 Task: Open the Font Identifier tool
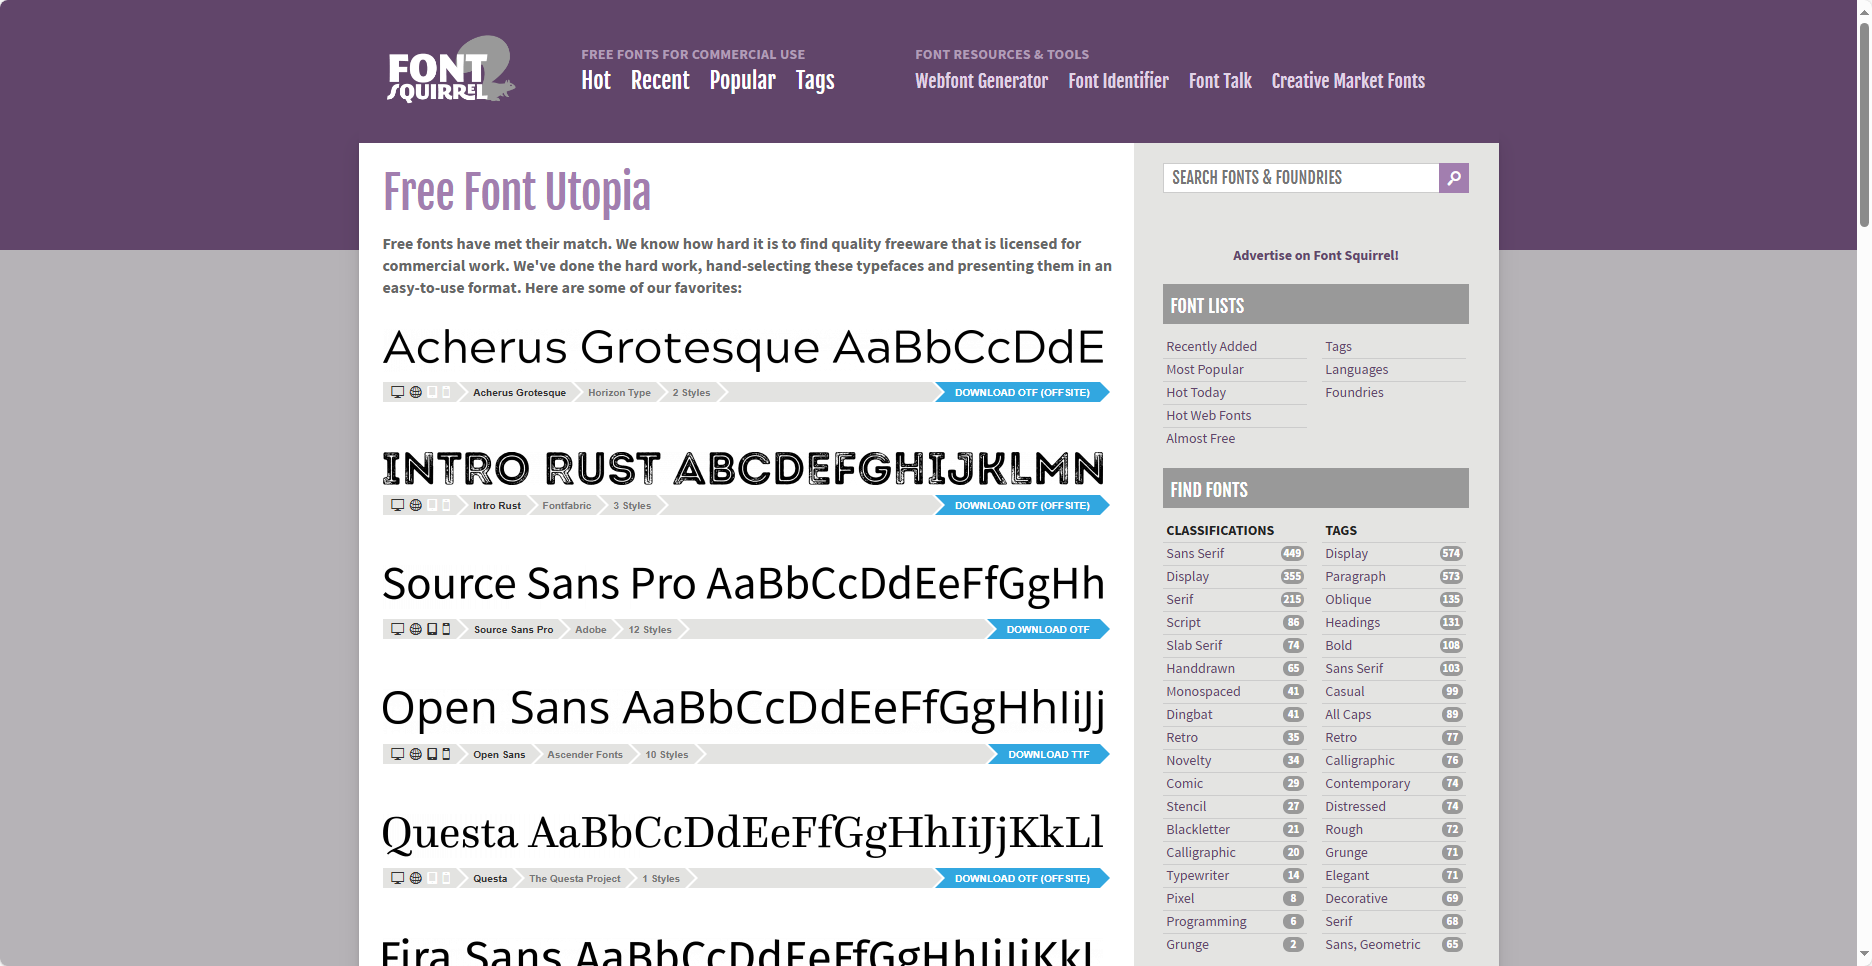tap(1117, 80)
